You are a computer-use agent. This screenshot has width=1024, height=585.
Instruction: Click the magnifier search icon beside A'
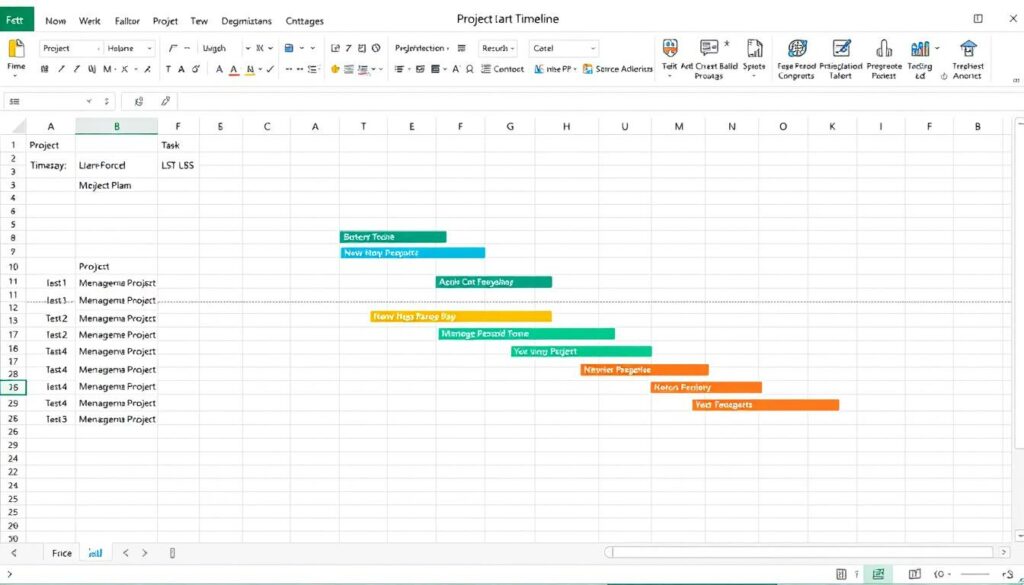470,69
